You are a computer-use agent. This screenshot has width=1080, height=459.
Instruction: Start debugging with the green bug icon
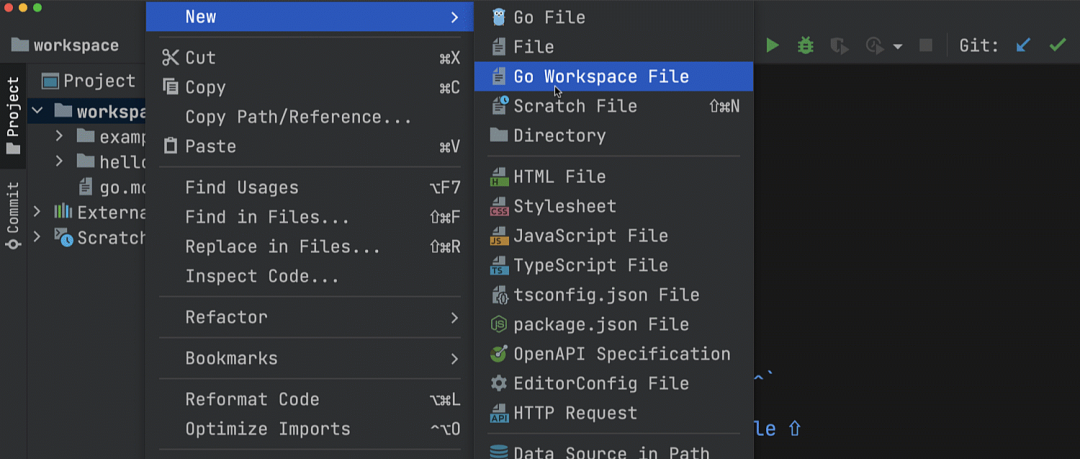(805, 45)
